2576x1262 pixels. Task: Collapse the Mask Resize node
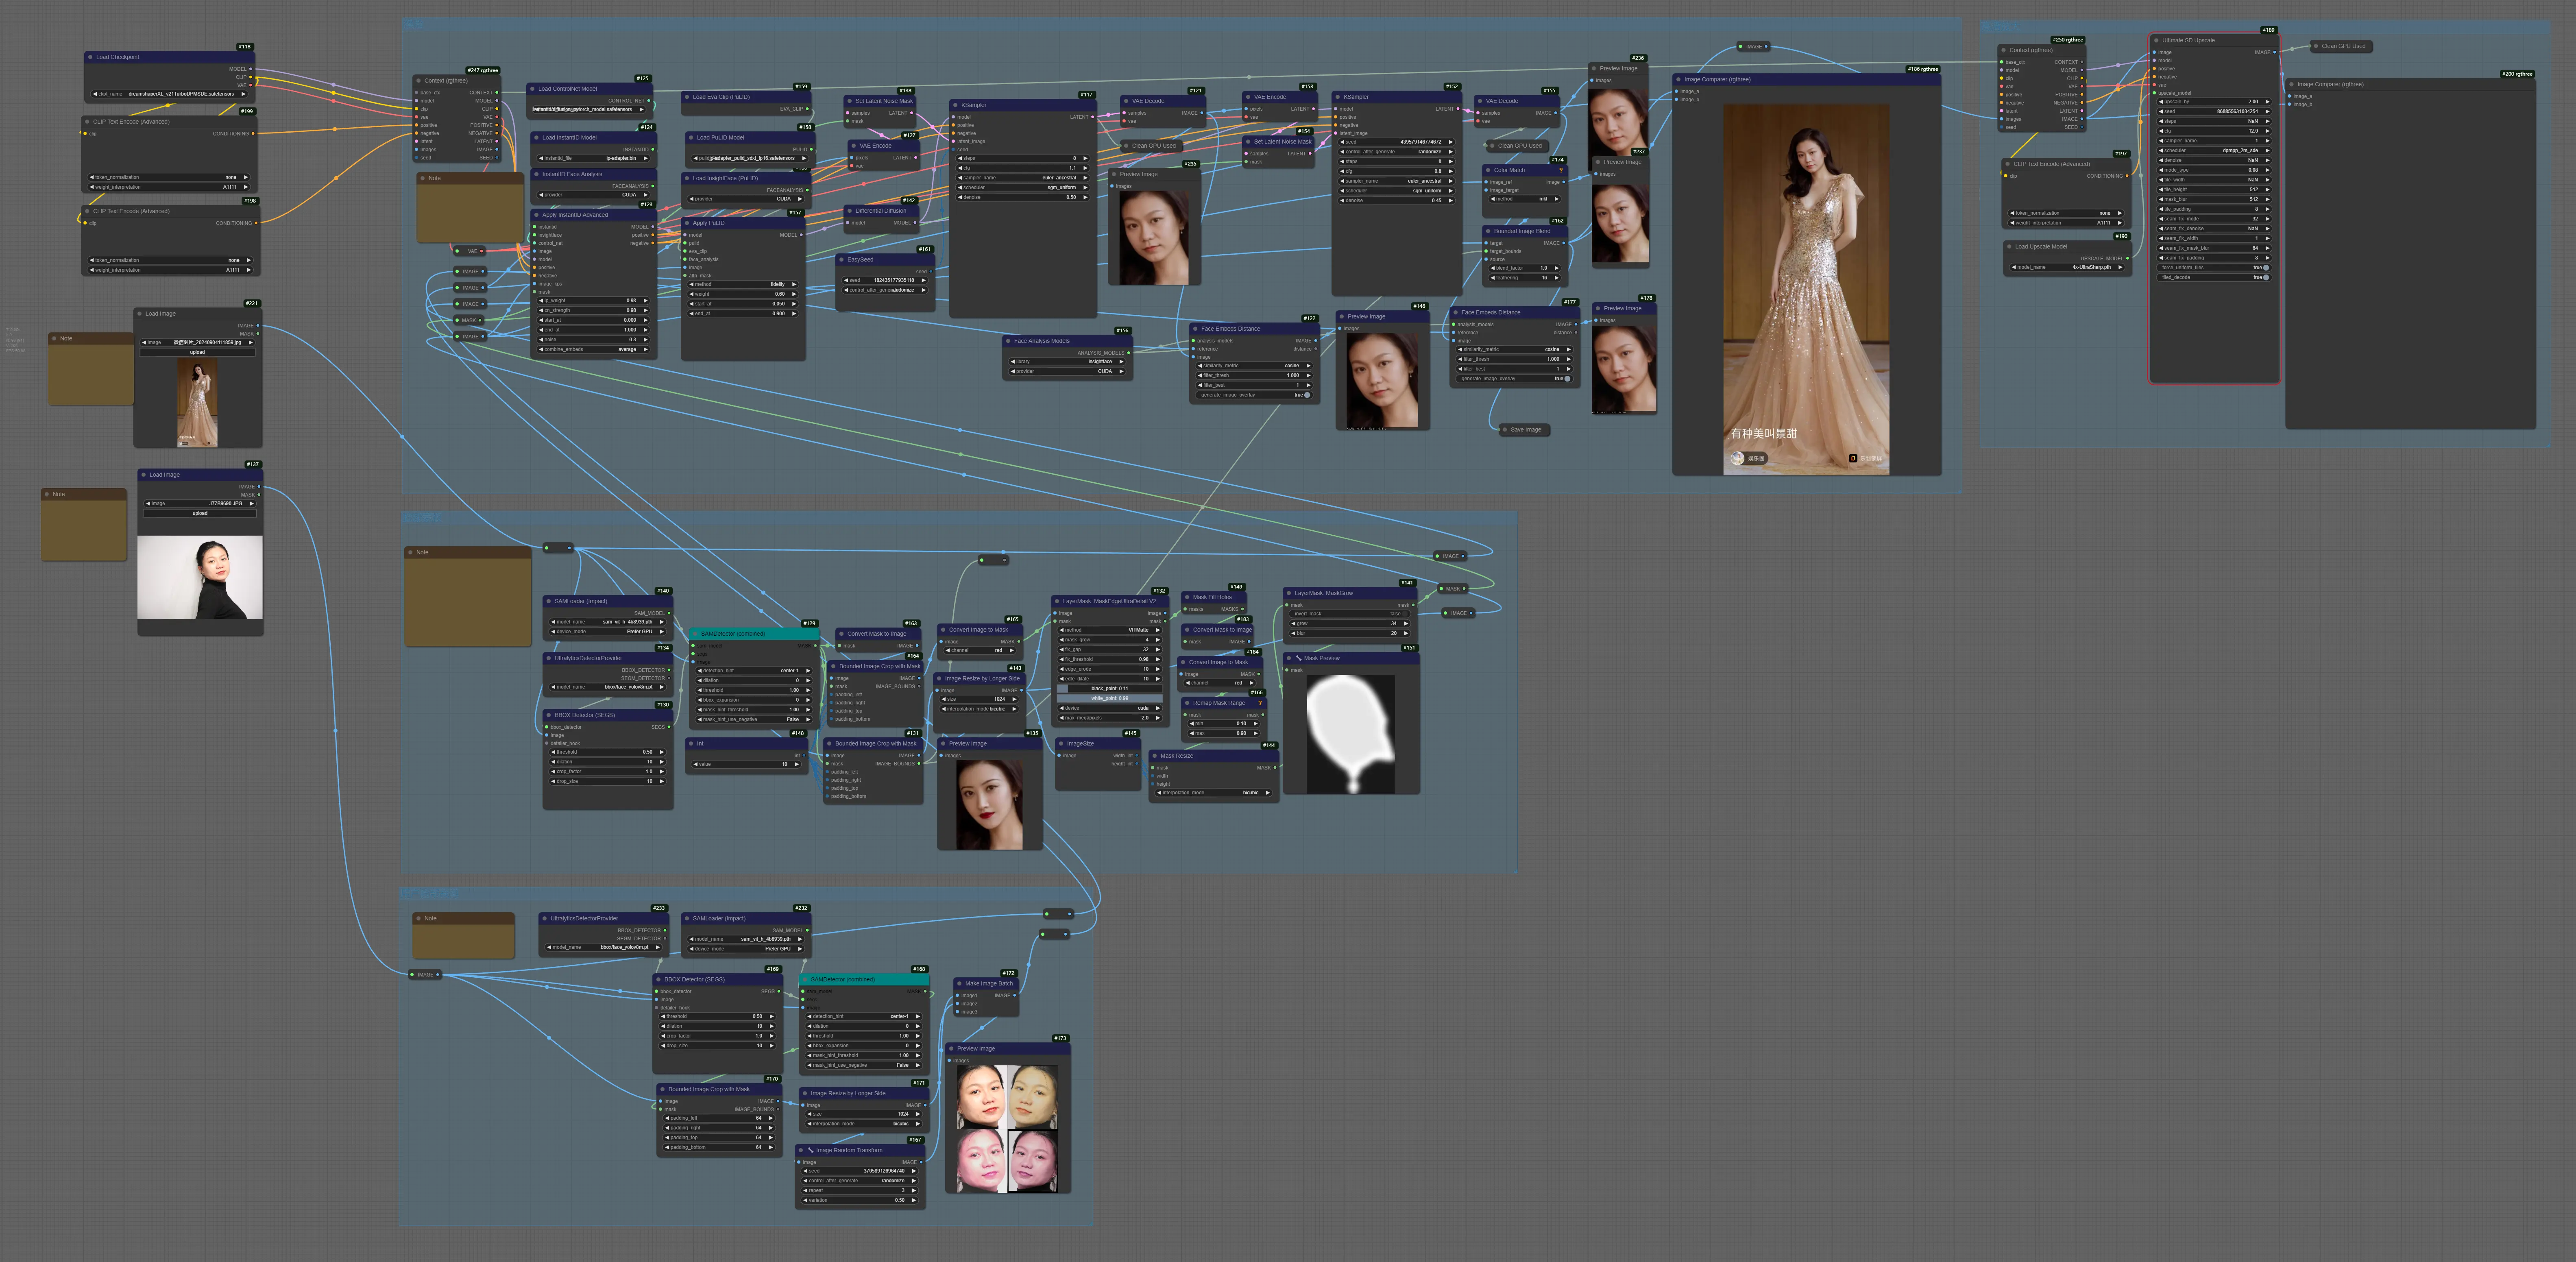coord(1154,756)
